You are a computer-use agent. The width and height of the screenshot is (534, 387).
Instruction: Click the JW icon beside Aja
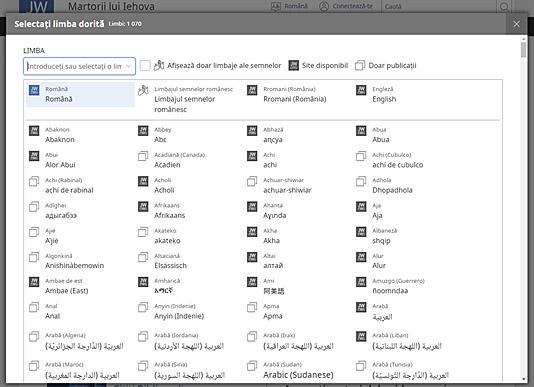click(361, 206)
